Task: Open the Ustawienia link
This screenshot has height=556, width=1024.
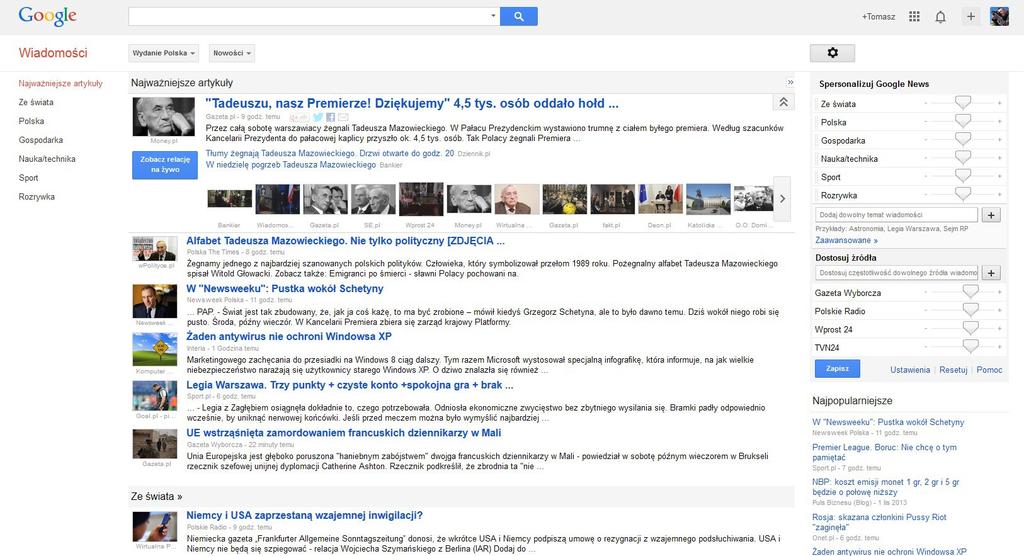Action: click(910, 370)
